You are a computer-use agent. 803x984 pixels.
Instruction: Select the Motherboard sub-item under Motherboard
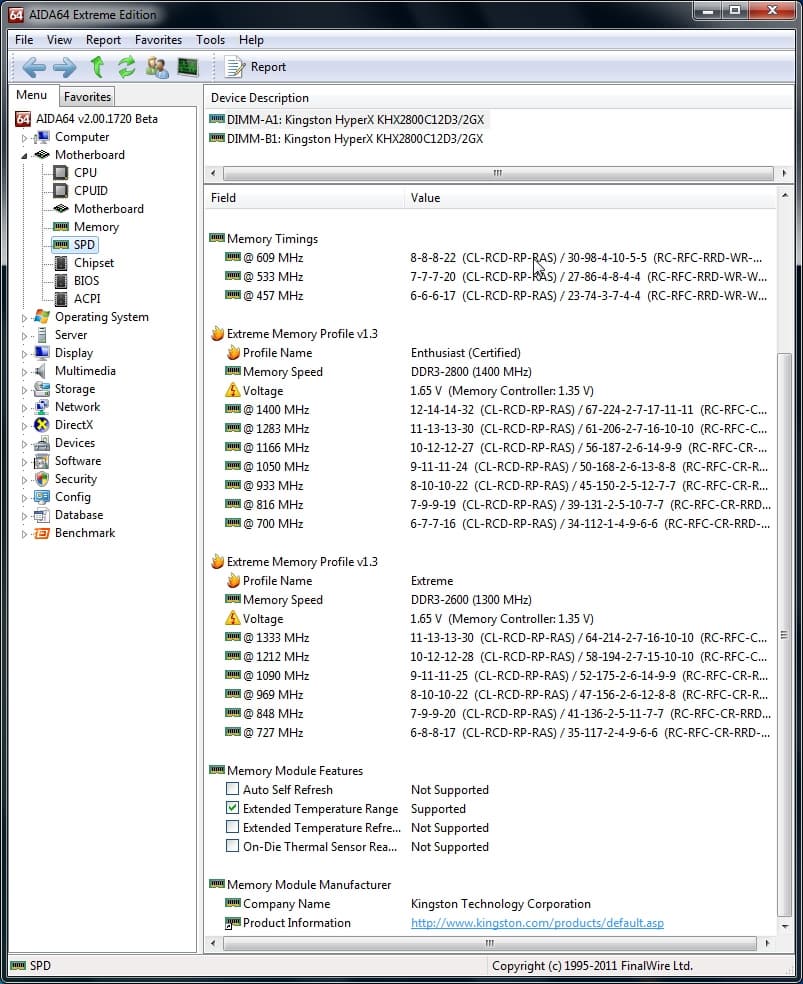click(109, 209)
